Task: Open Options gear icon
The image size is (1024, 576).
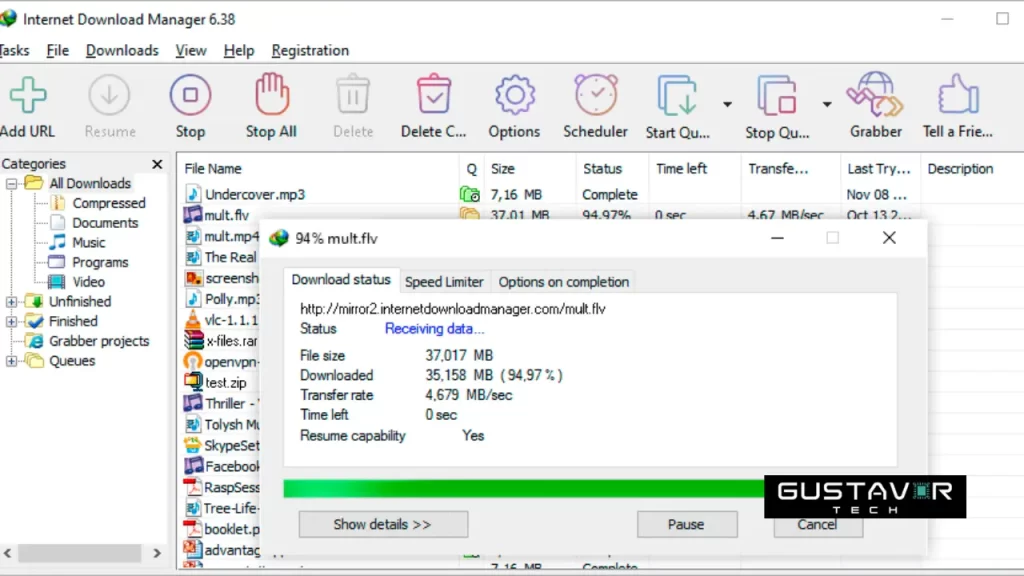Action: pyautogui.click(x=514, y=96)
